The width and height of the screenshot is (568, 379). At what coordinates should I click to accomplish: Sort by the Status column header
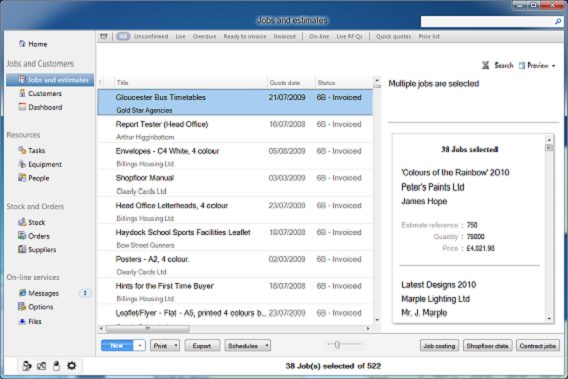coord(344,83)
